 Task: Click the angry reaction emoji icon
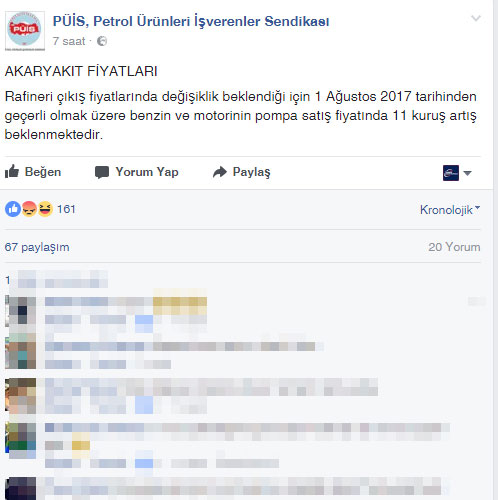click(x=29, y=209)
